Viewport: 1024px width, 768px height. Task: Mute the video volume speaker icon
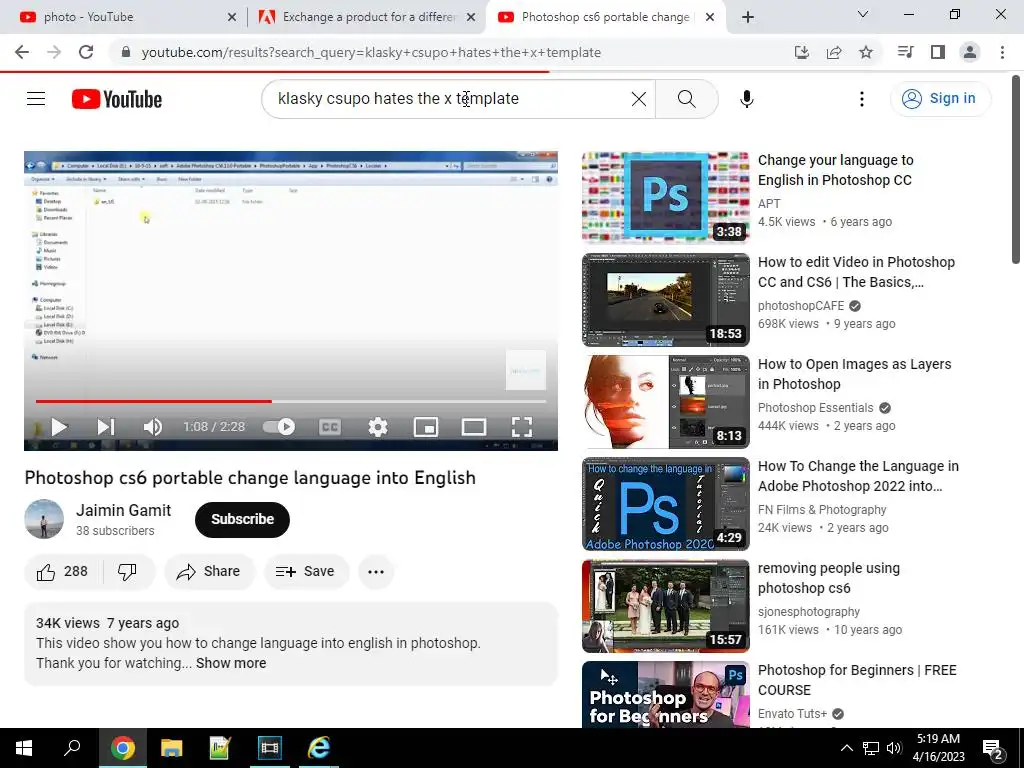(x=153, y=427)
